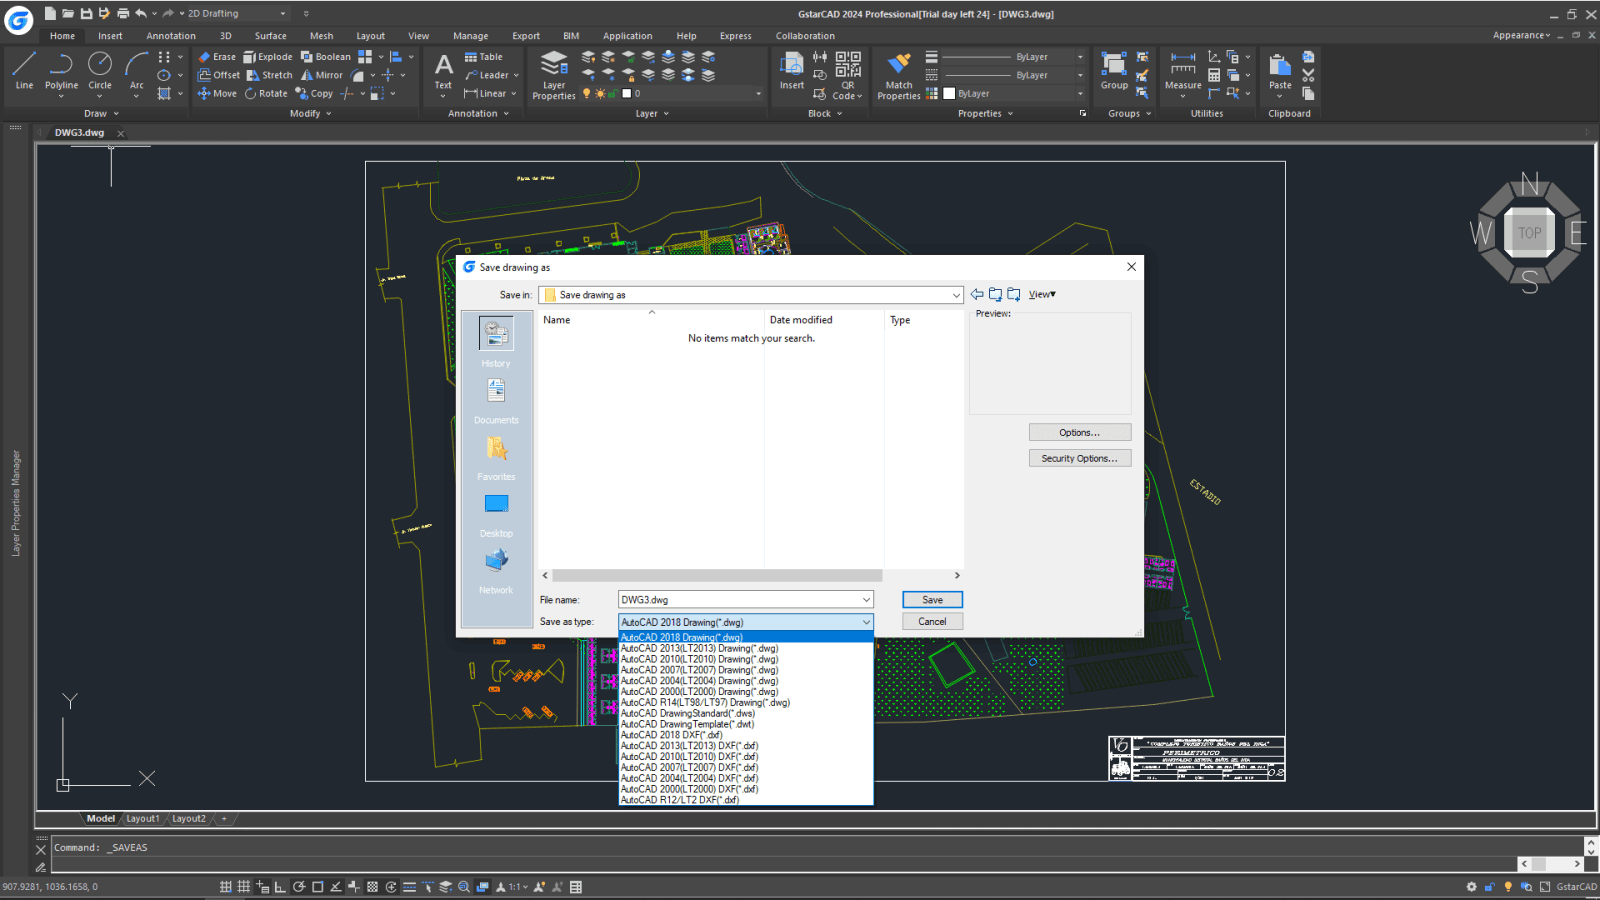Switch to the Layout1 tab

click(x=143, y=818)
